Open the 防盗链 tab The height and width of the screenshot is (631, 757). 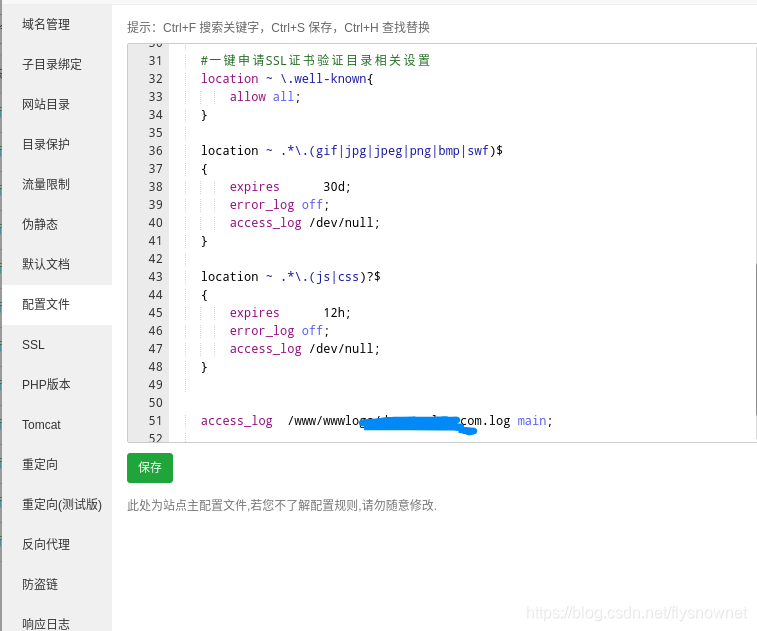(40, 584)
